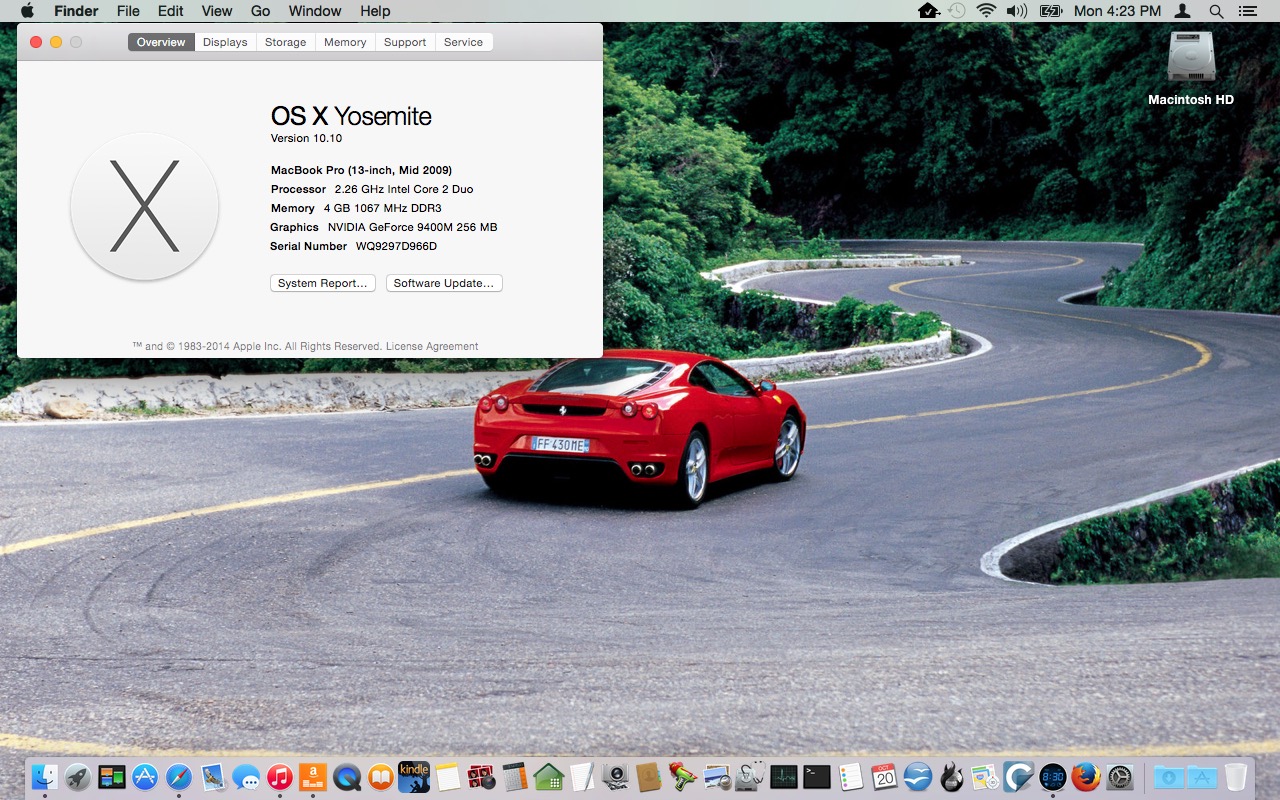Check the battery status menu
1280x800 pixels.
tap(1050, 11)
